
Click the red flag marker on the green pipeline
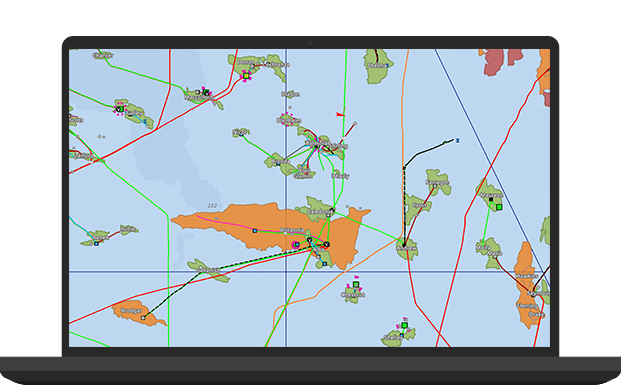coord(340,114)
